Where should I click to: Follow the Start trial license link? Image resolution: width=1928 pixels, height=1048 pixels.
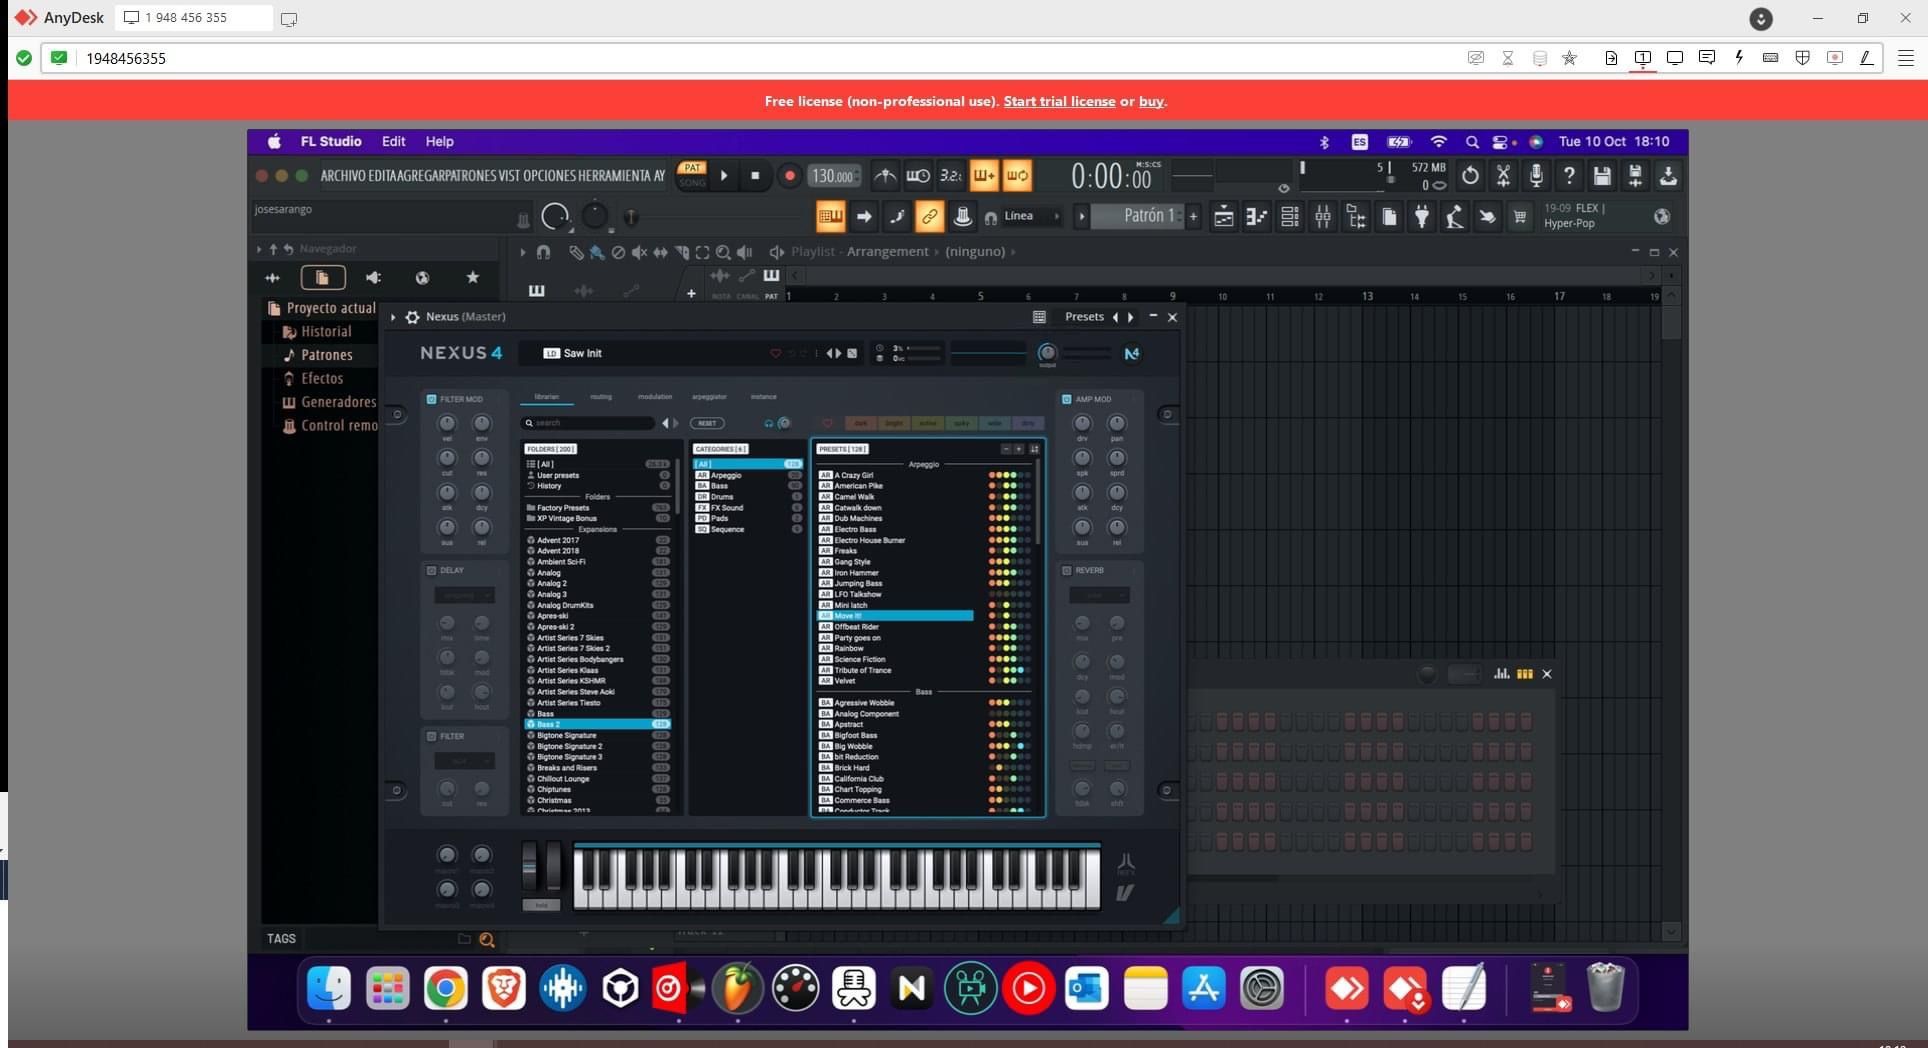click(x=1059, y=101)
